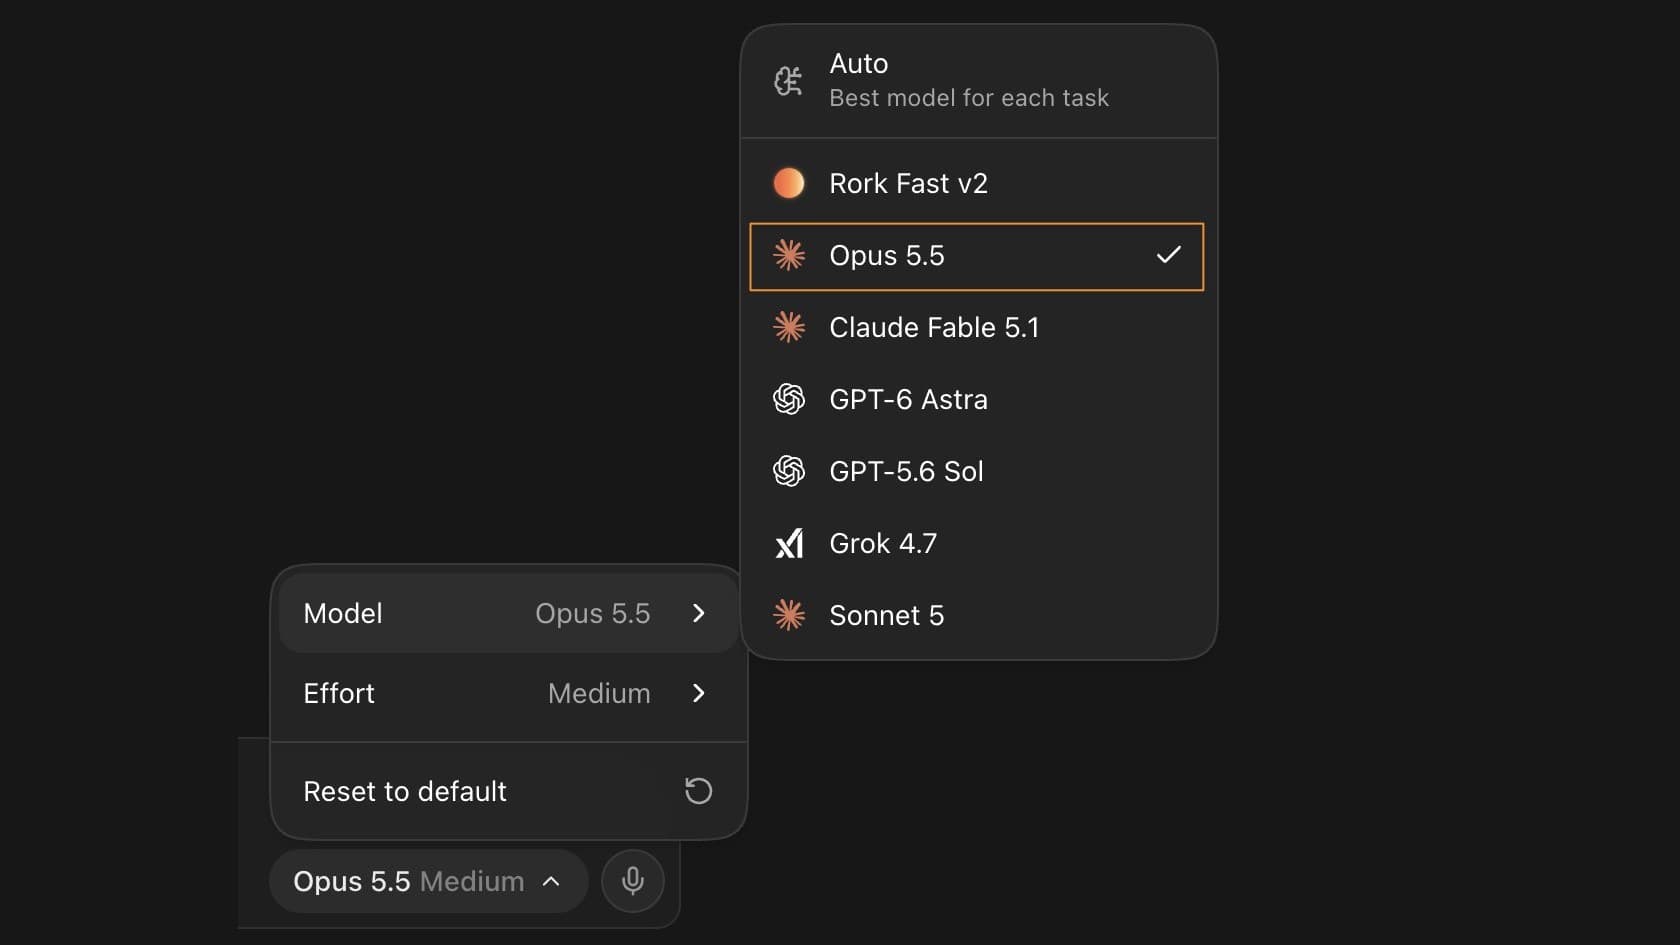Click the starburst icon beside Opus 5.5
This screenshot has height=945, width=1680.
point(789,256)
